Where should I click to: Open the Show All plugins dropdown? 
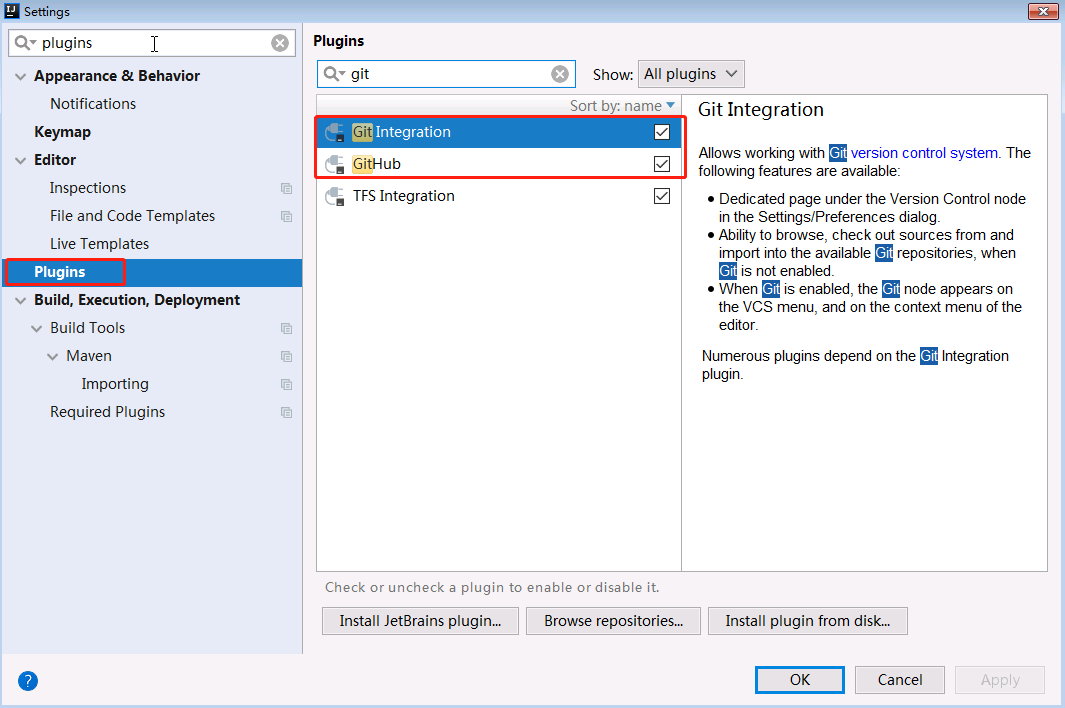(x=691, y=74)
